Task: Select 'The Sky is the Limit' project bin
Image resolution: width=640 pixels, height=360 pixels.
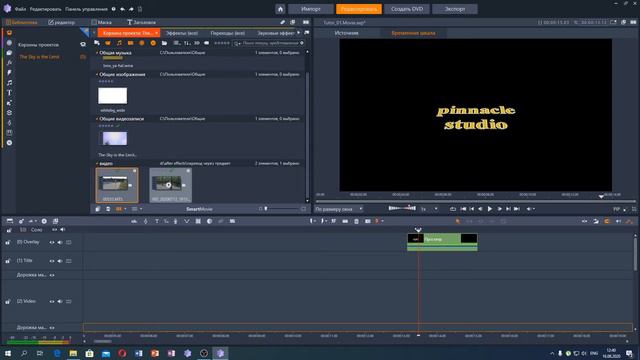Action: pyautogui.click(x=39, y=57)
